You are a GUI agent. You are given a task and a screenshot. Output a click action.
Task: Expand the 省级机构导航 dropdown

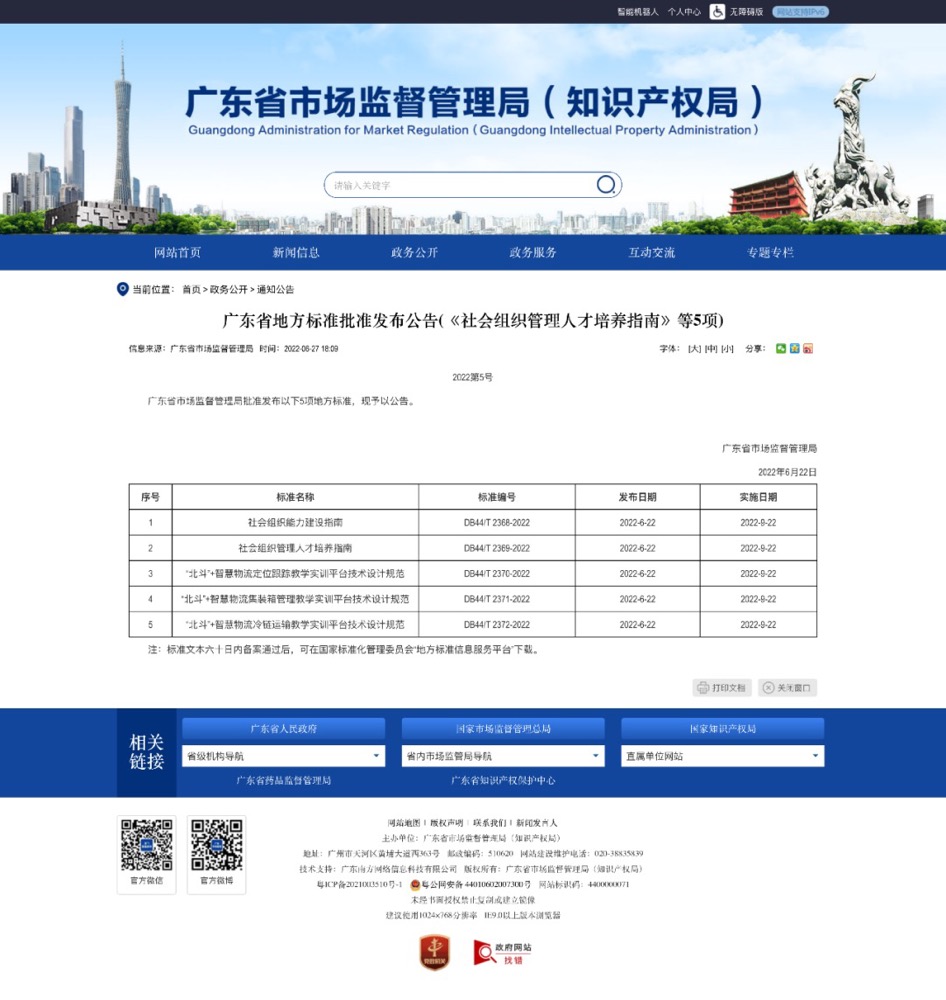(283, 757)
